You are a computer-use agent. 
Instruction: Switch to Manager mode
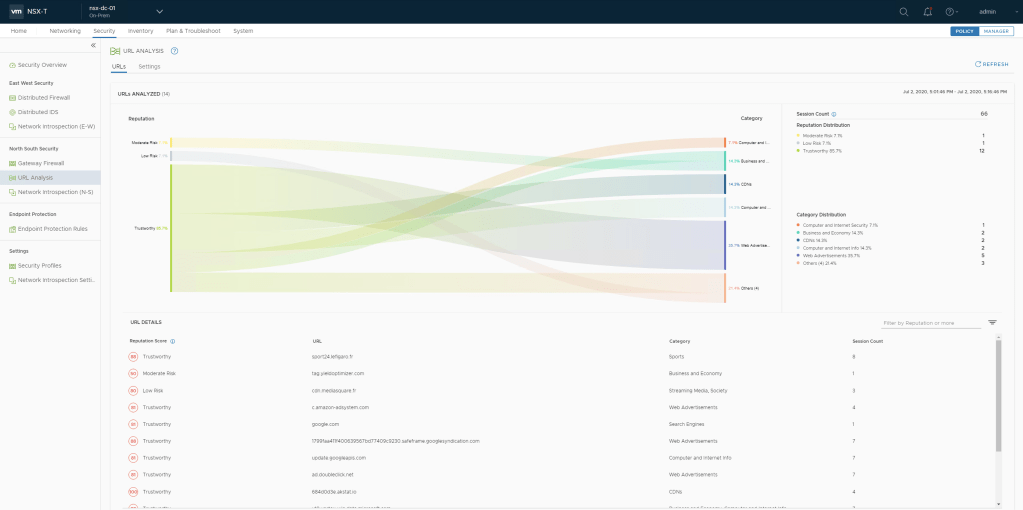point(996,31)
